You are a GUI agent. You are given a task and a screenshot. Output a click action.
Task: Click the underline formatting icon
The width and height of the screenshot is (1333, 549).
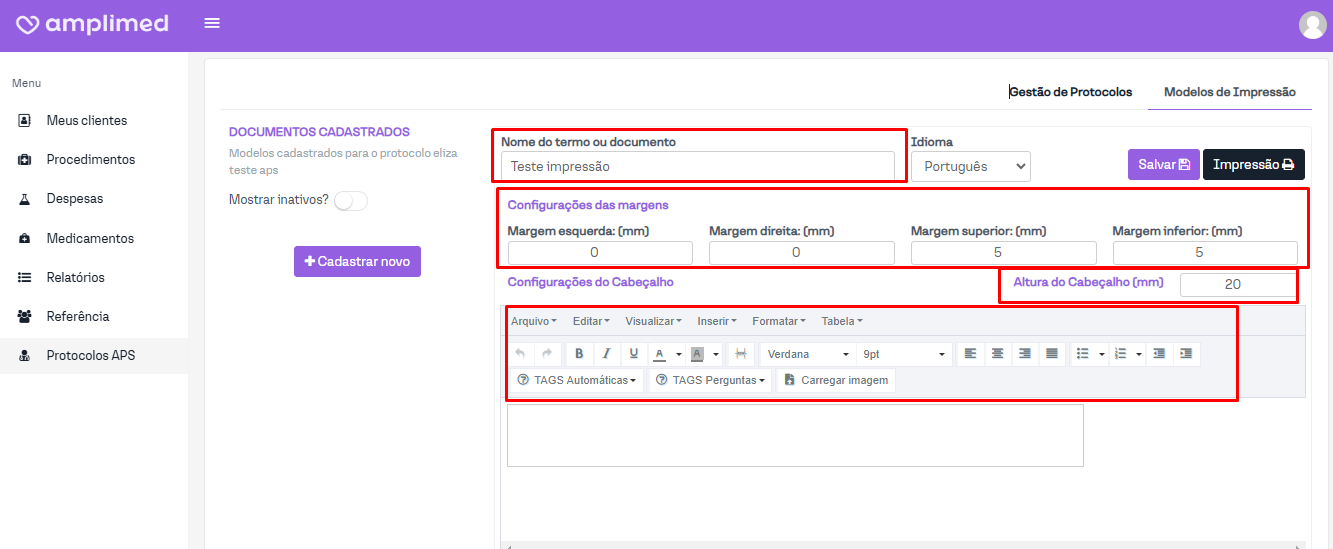[634, 354]
